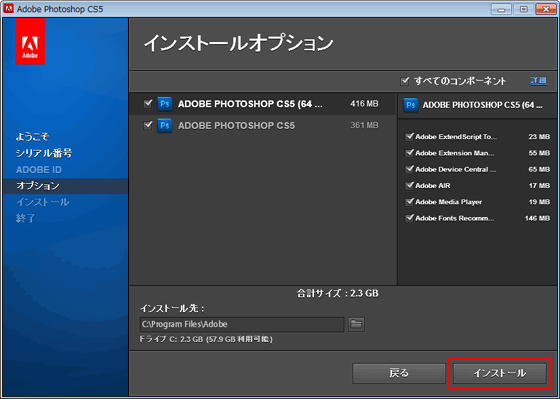Click the ドライブ C: 2.3 GB availability text

[206, 339]
